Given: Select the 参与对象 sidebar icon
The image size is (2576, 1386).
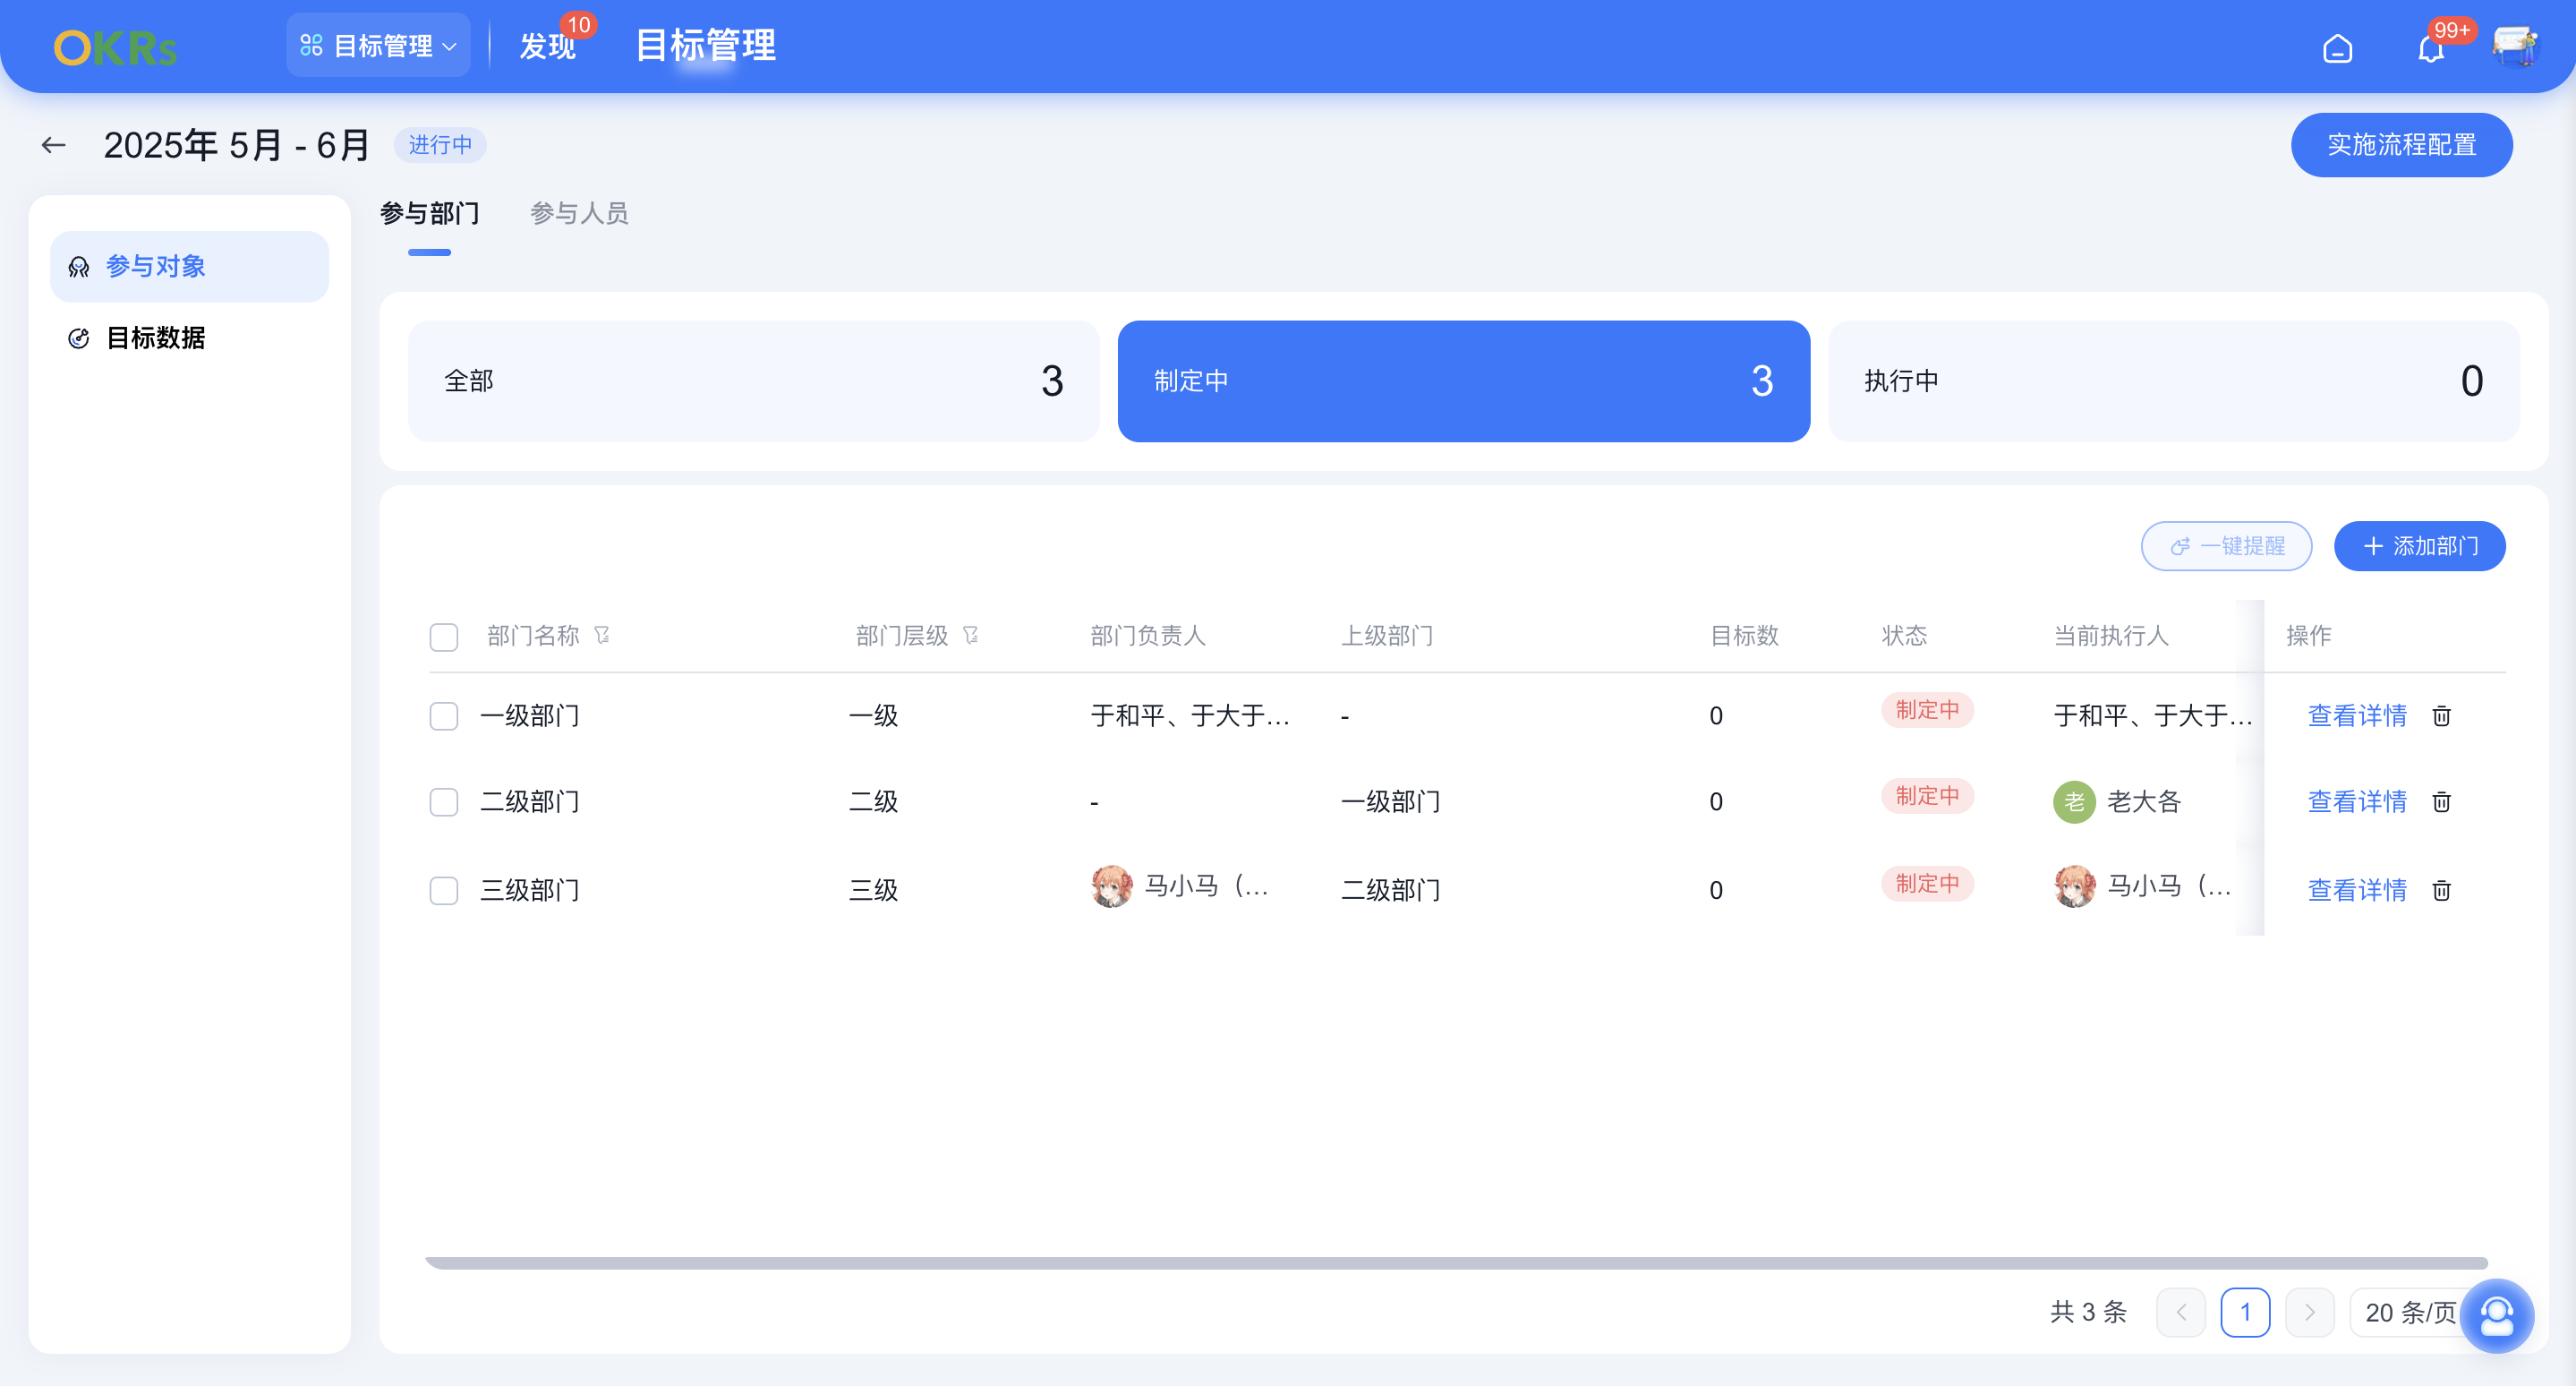Looking at the screenshot, I should click(x=79, y=266).
